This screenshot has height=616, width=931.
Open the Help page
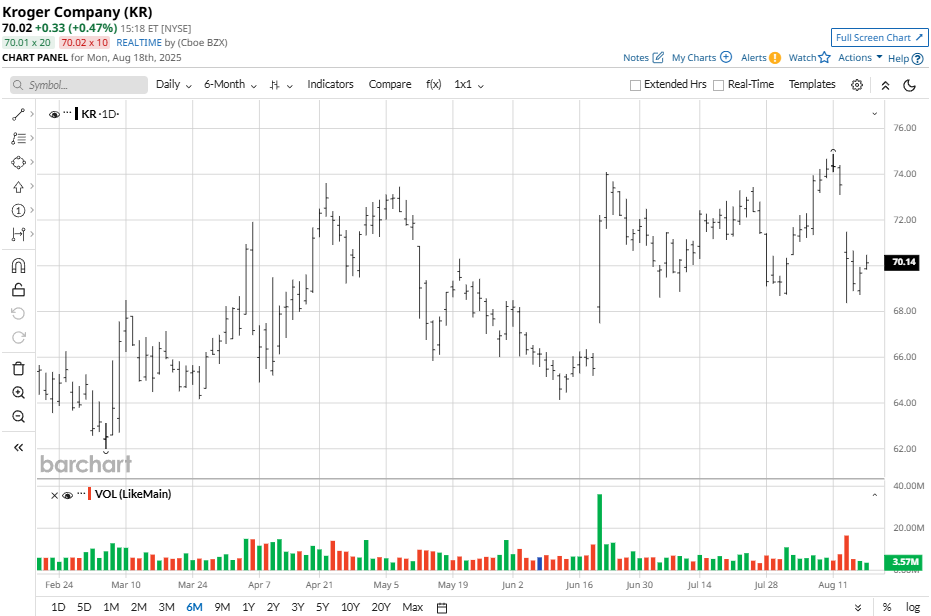click(x=905, y=58)
